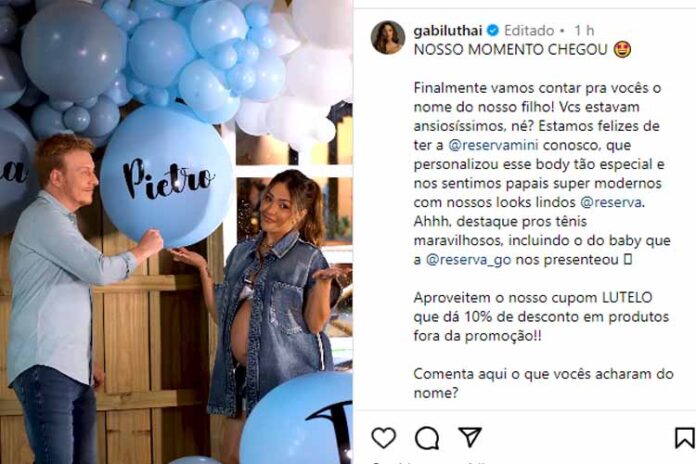This screenshot has width=696, height=464.
Task: Save the post with the bookmark icon
Action: coord(685,438)
